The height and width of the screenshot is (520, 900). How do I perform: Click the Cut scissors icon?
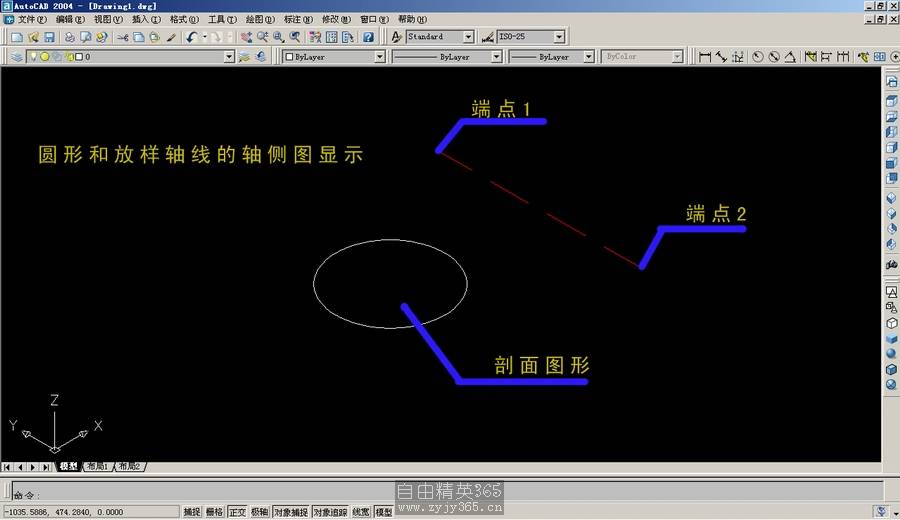(x=122, y=37)
